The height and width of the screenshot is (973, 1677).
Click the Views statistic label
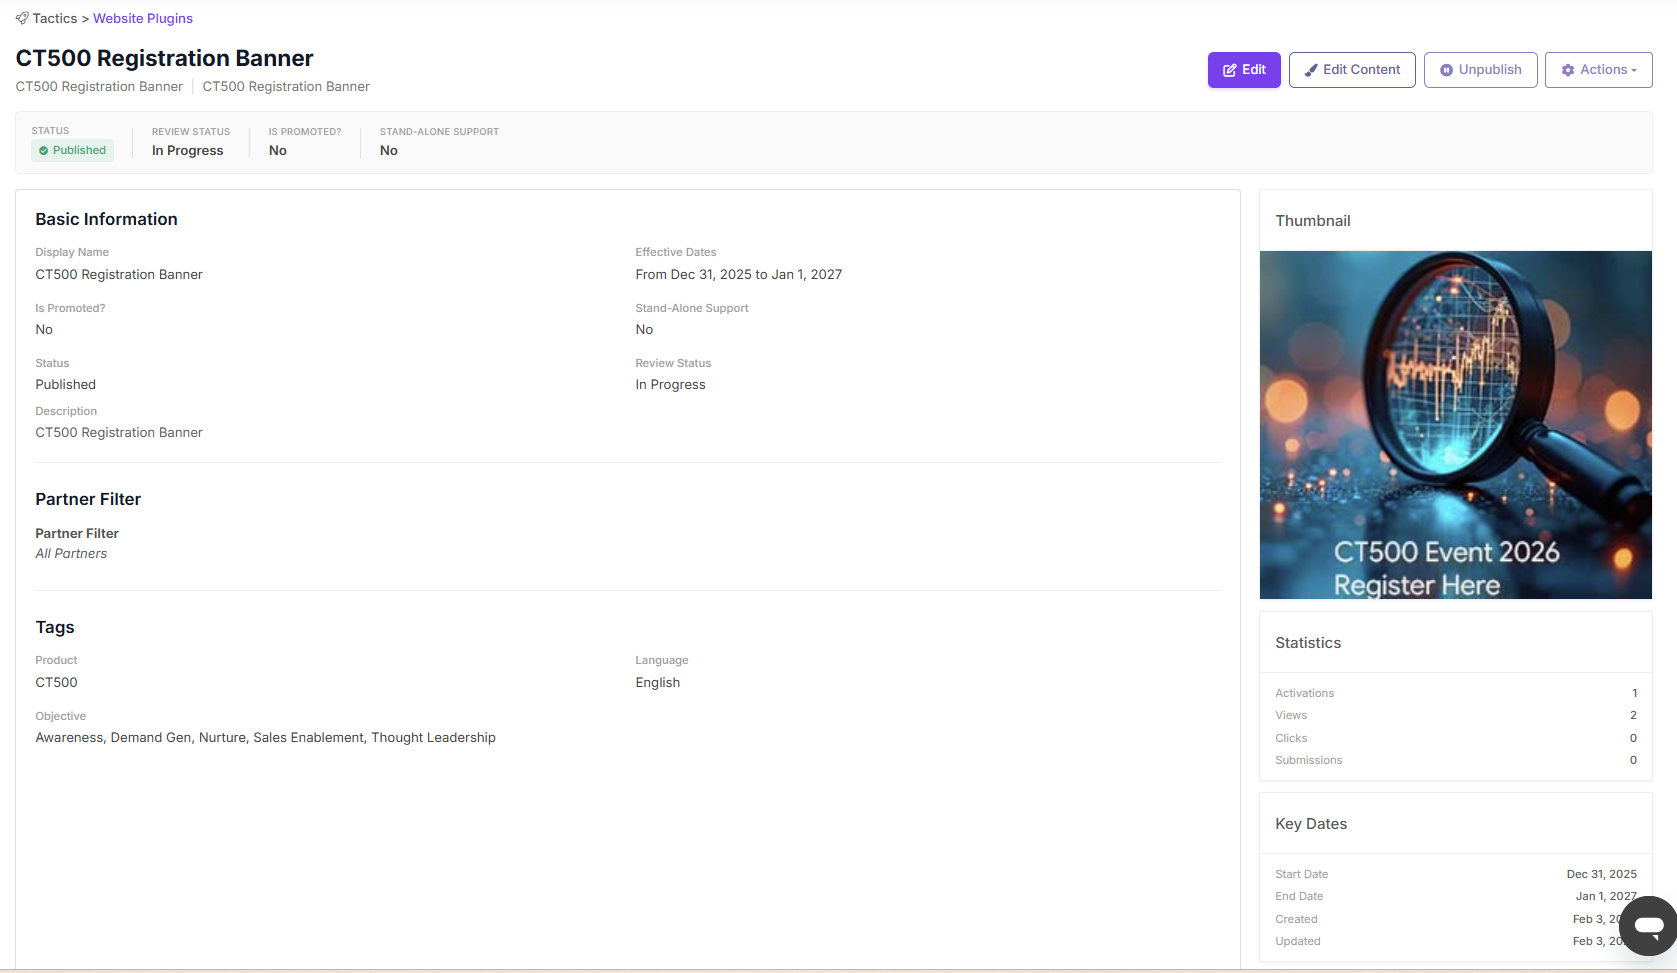tap(1291, 715)
